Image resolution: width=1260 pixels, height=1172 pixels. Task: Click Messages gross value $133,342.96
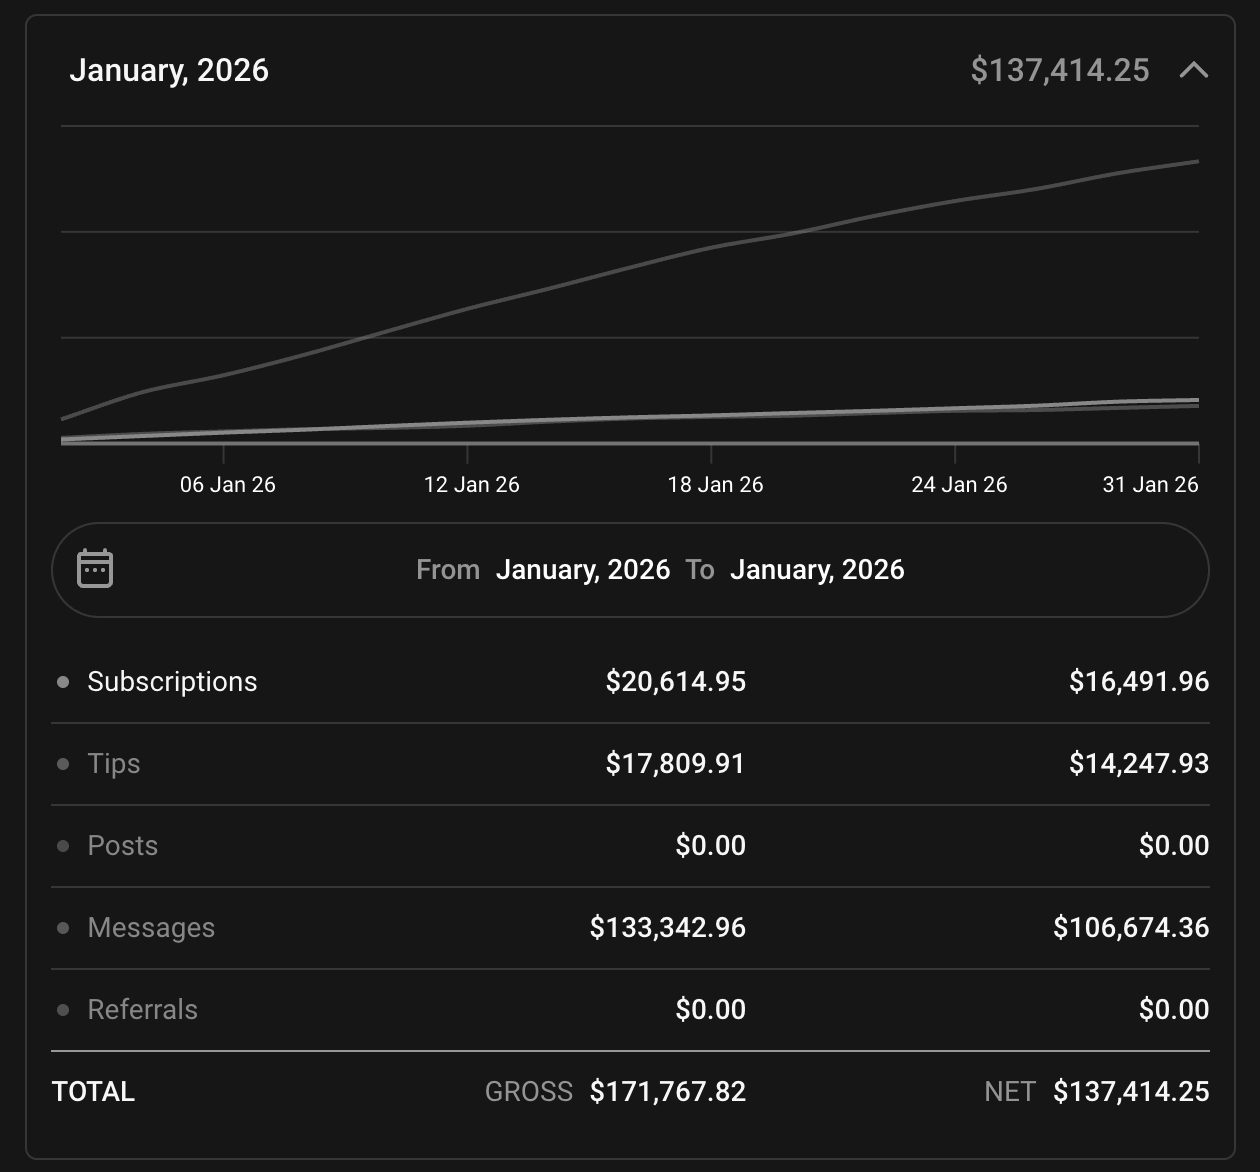pyautogui.click(x=668, y=928)
